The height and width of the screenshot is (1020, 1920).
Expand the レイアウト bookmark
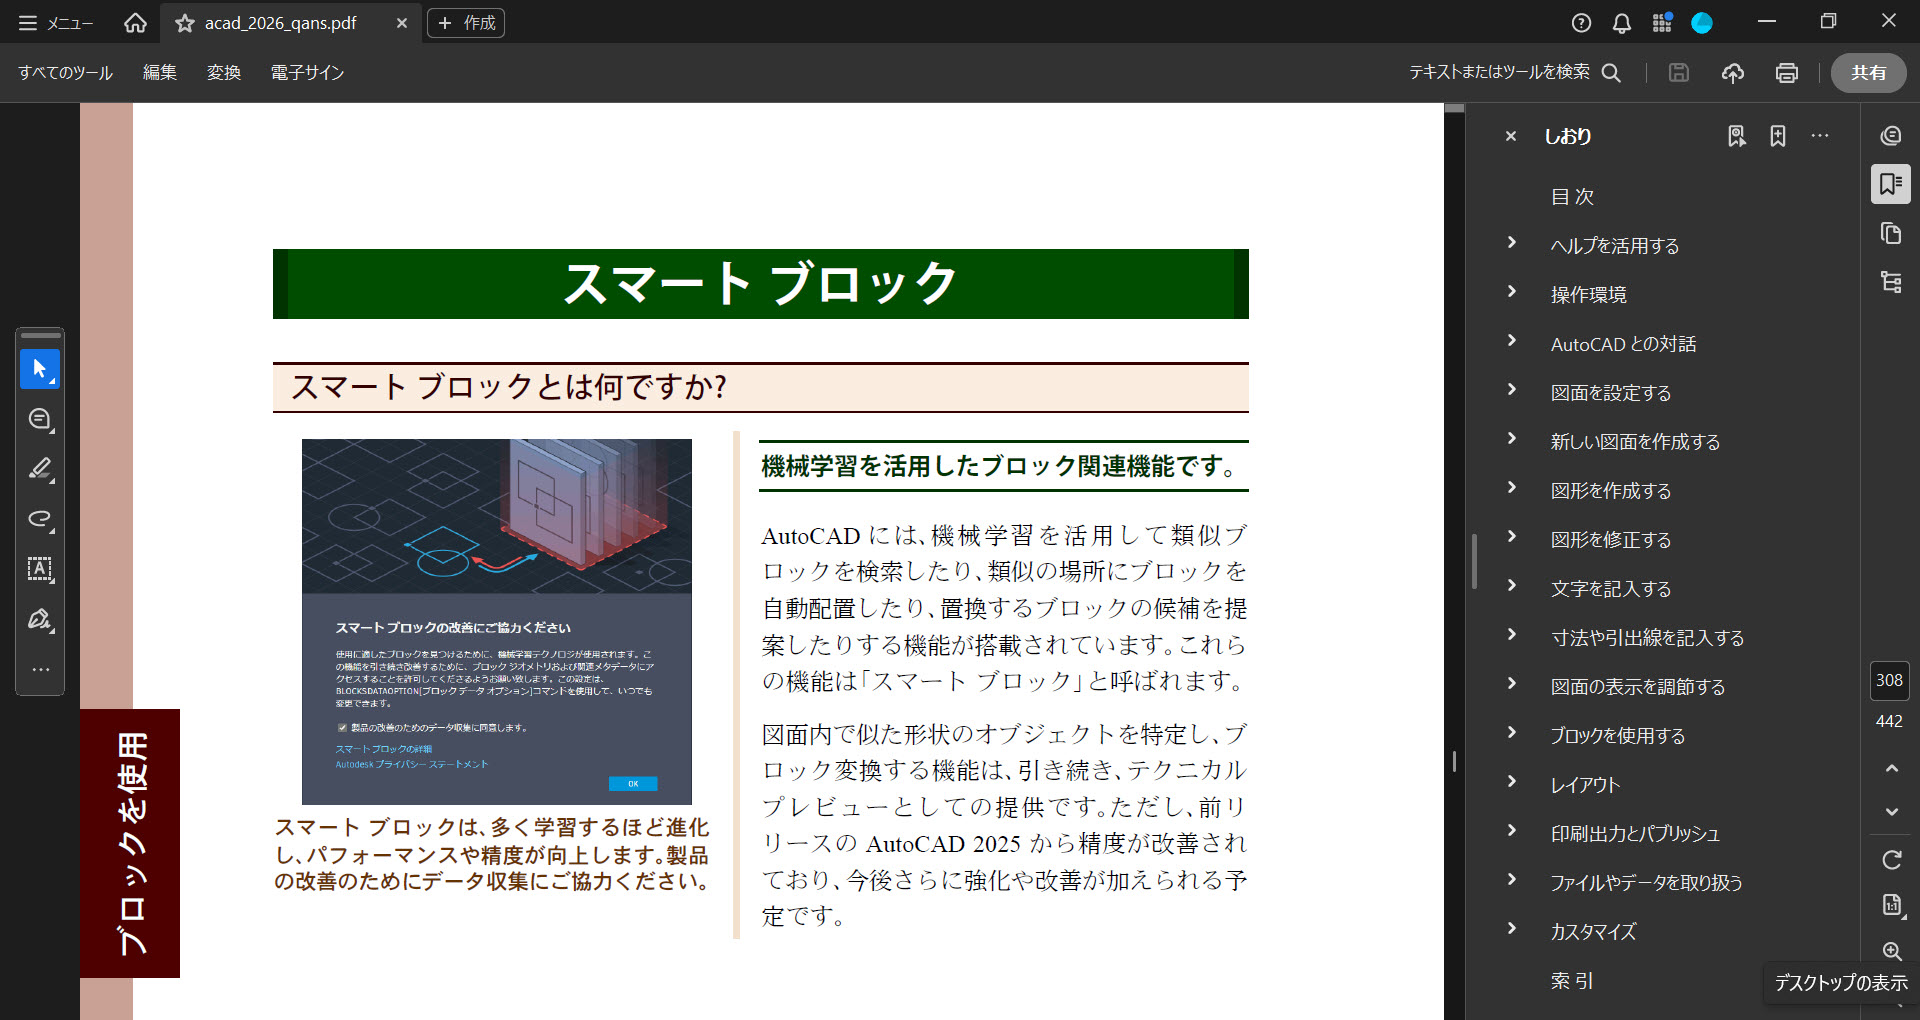tap(1511, 781)
